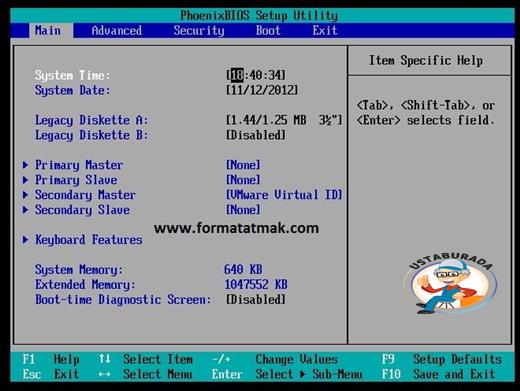Click the Tab, Shift-Tab help text
520x391 pixels.
(426, 113)
